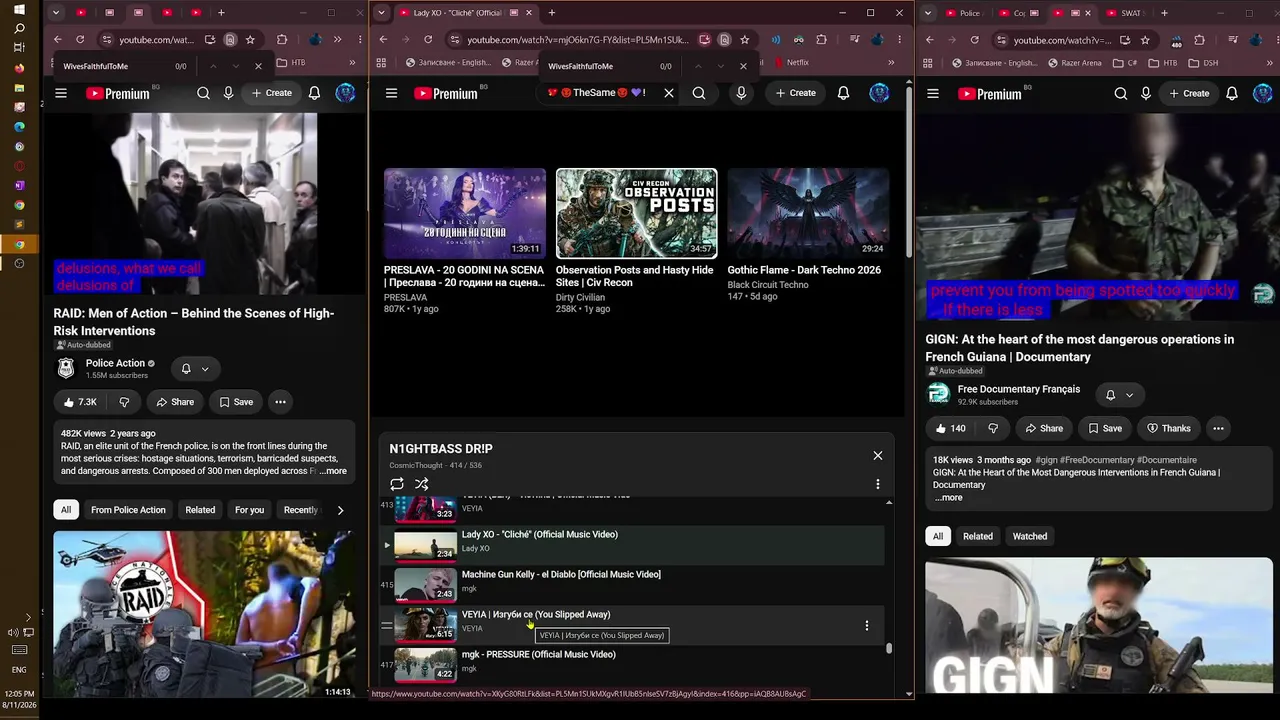Open search in the right YouTube window
Viewport: 1280px width, 720px height.
pos(1121,94)
